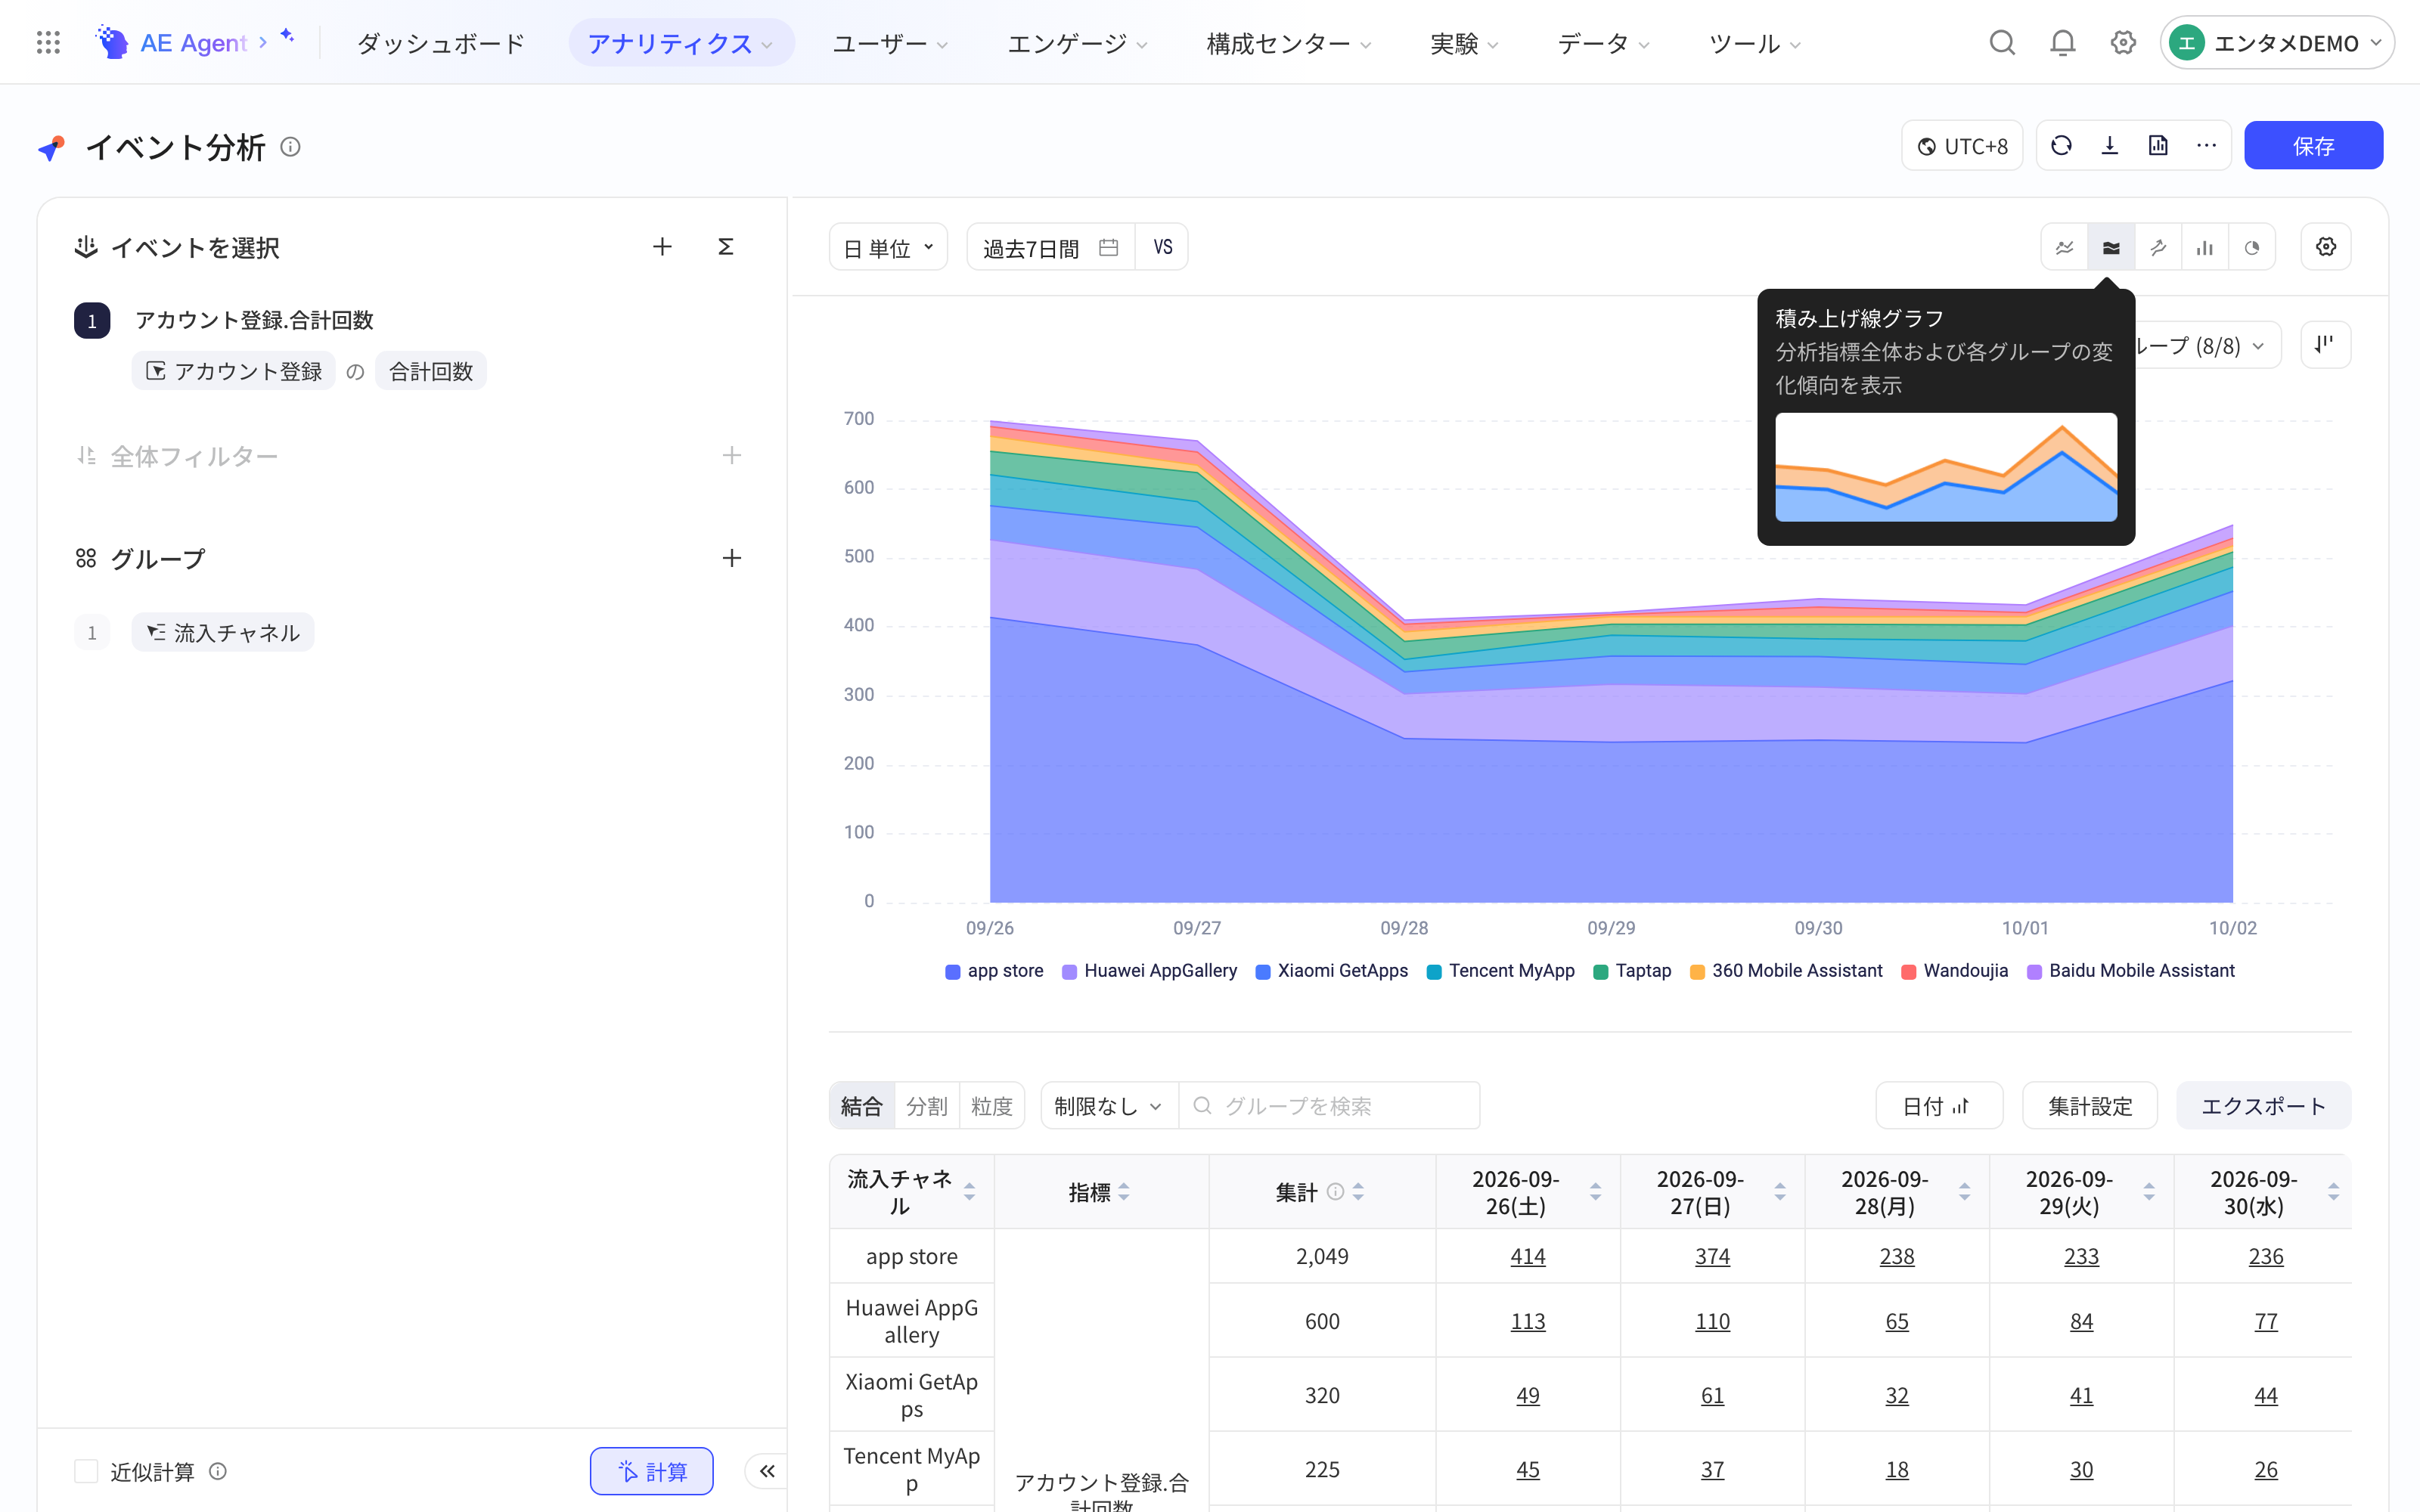Expand the アナリティクス menu
This screenshot has height=1512, width=2420.
click(681, 43)
